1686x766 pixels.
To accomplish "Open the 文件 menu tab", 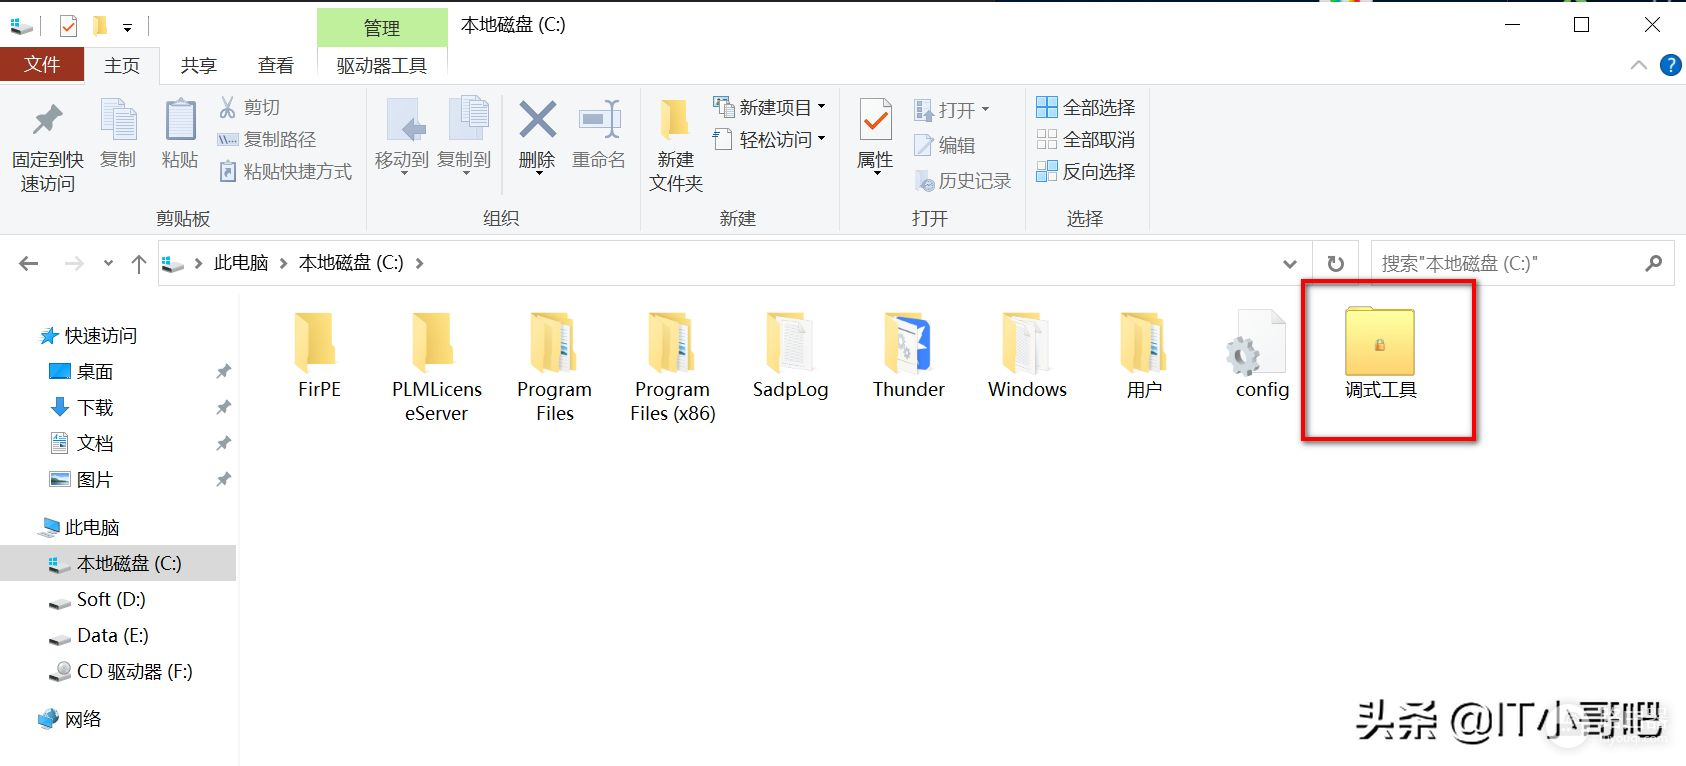I will (x=42, y=65).
